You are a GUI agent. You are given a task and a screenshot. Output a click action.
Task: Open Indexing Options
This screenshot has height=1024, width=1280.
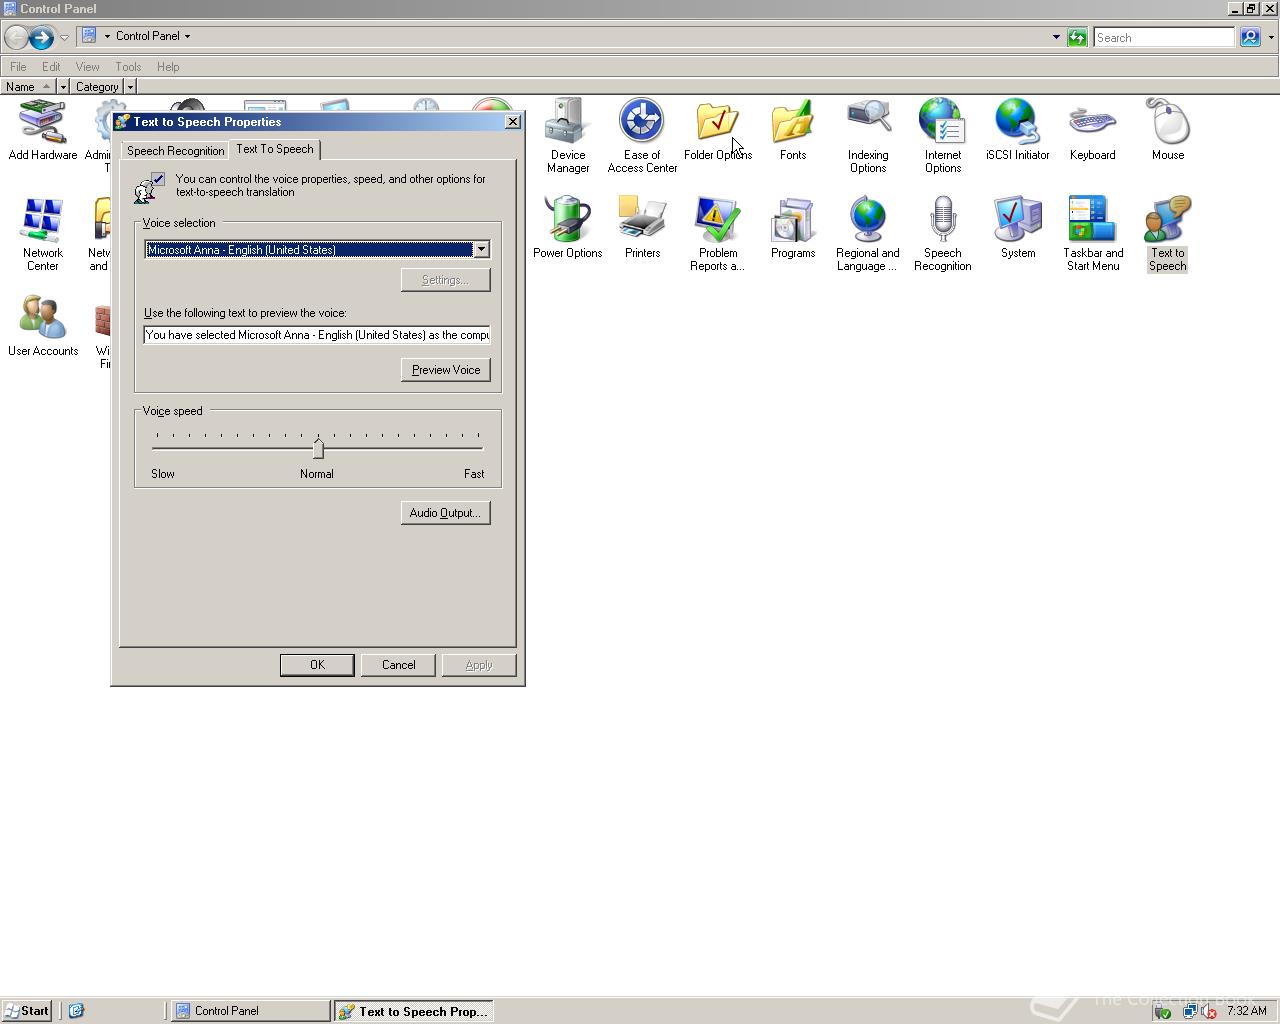868,136
